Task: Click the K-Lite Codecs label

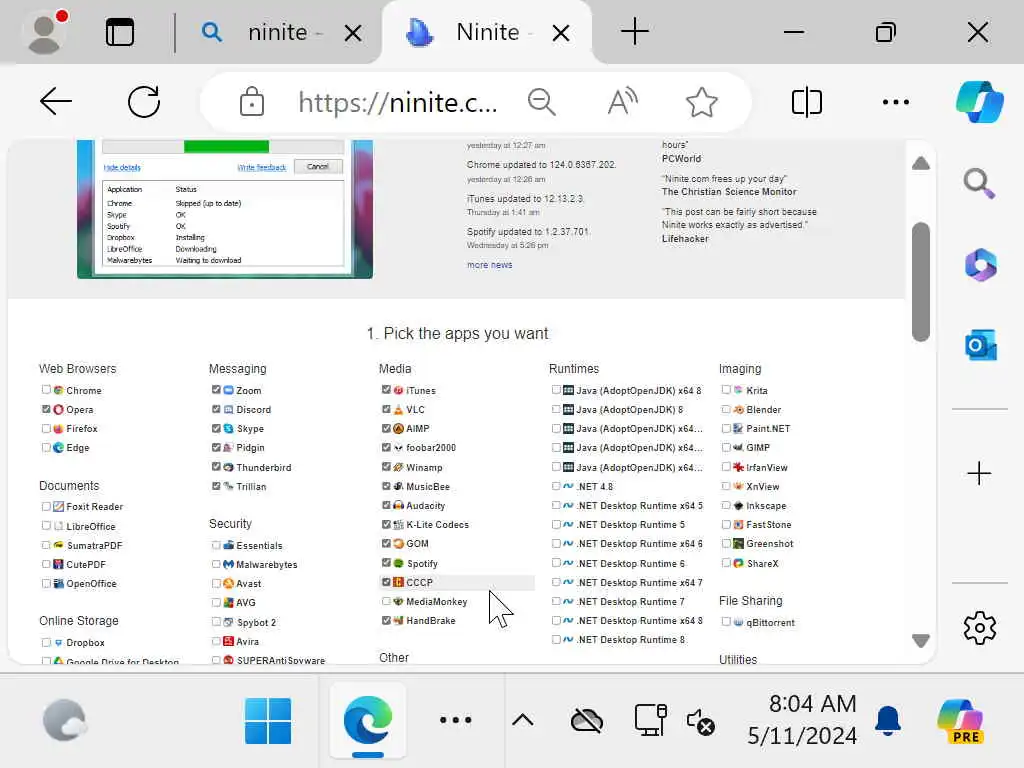Action: [x=438, y=524]
